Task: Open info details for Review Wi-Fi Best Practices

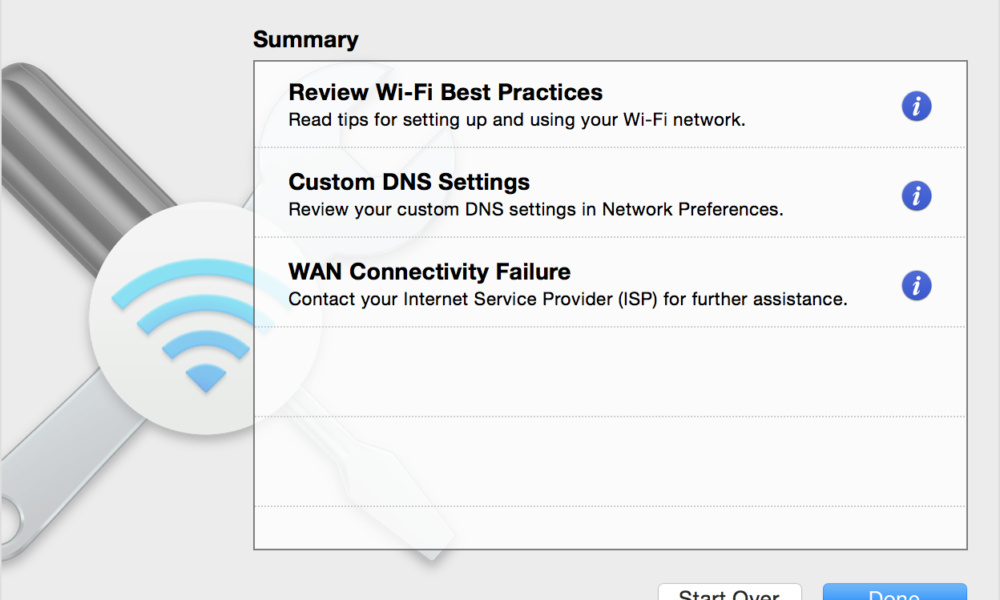Action: [917, 106]
